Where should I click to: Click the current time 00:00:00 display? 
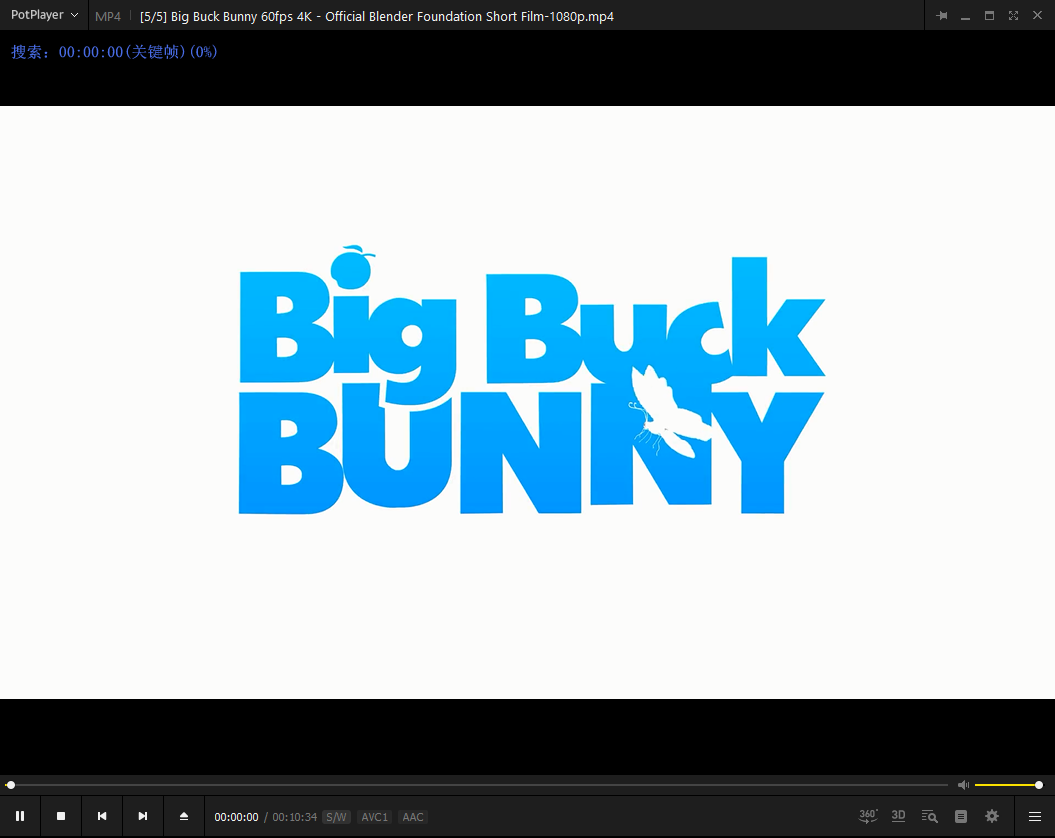(x=236, y=817)
